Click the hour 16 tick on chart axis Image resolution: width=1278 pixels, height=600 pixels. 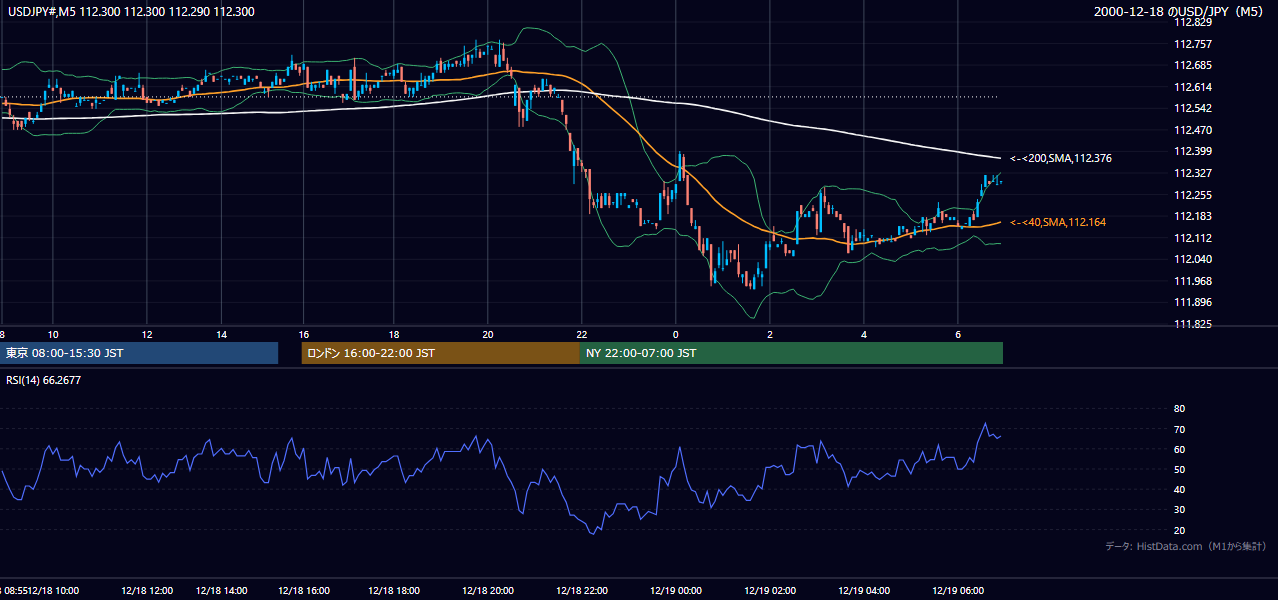point(304,334)
